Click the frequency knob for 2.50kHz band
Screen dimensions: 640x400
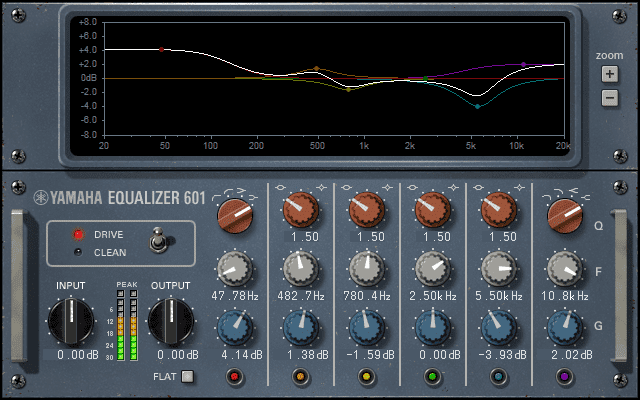(433, 269)
